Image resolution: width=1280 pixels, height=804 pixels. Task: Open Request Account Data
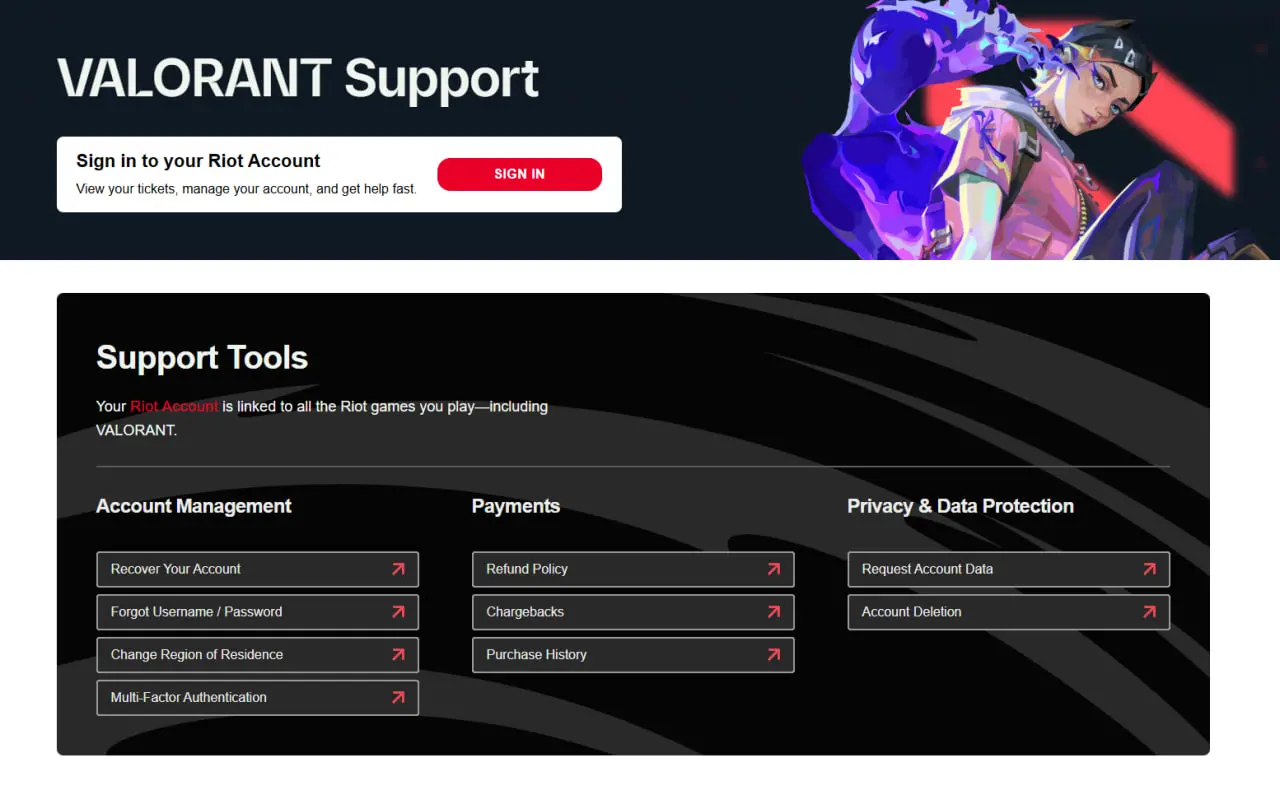(1009, 569)
